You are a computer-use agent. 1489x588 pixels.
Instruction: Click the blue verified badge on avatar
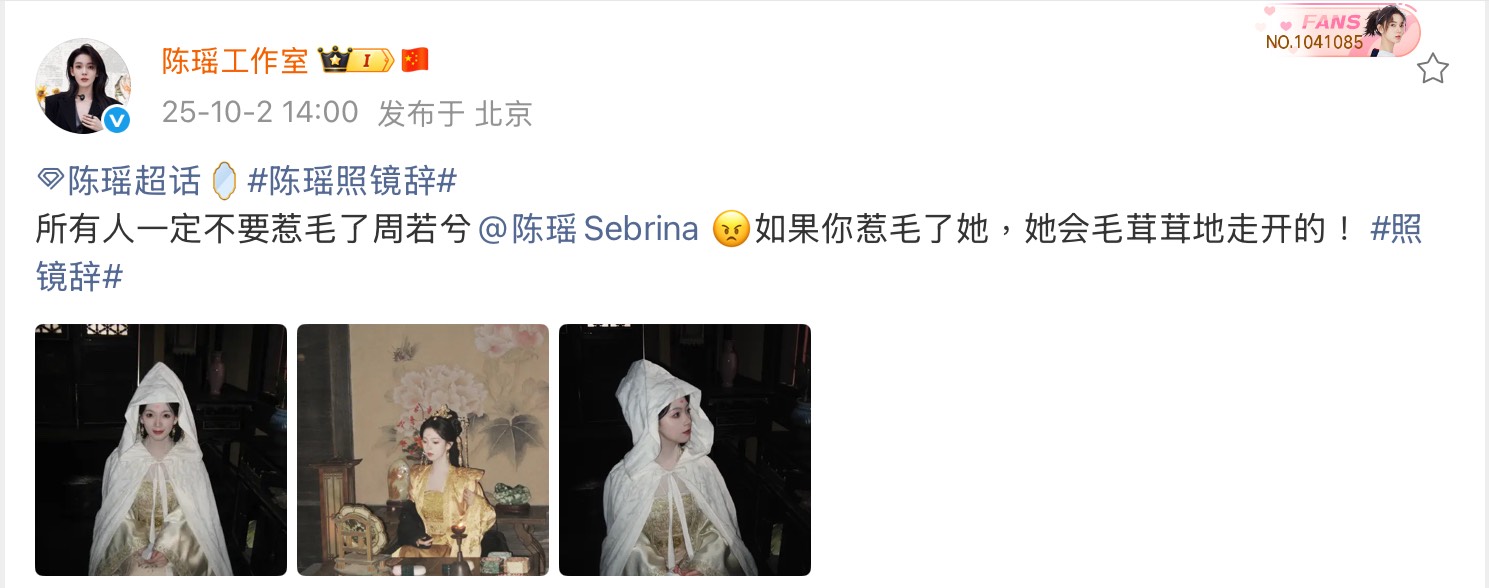tap(118, 121)
